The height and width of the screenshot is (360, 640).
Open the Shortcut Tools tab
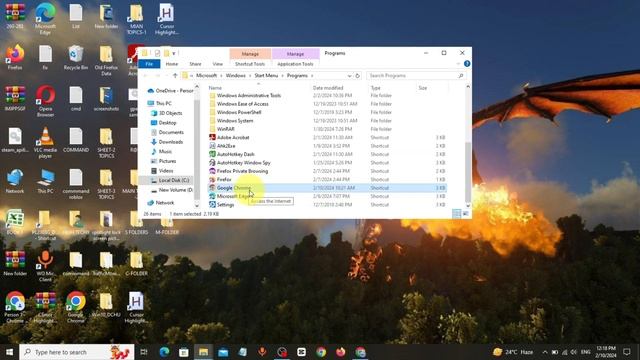click(250, 64)
